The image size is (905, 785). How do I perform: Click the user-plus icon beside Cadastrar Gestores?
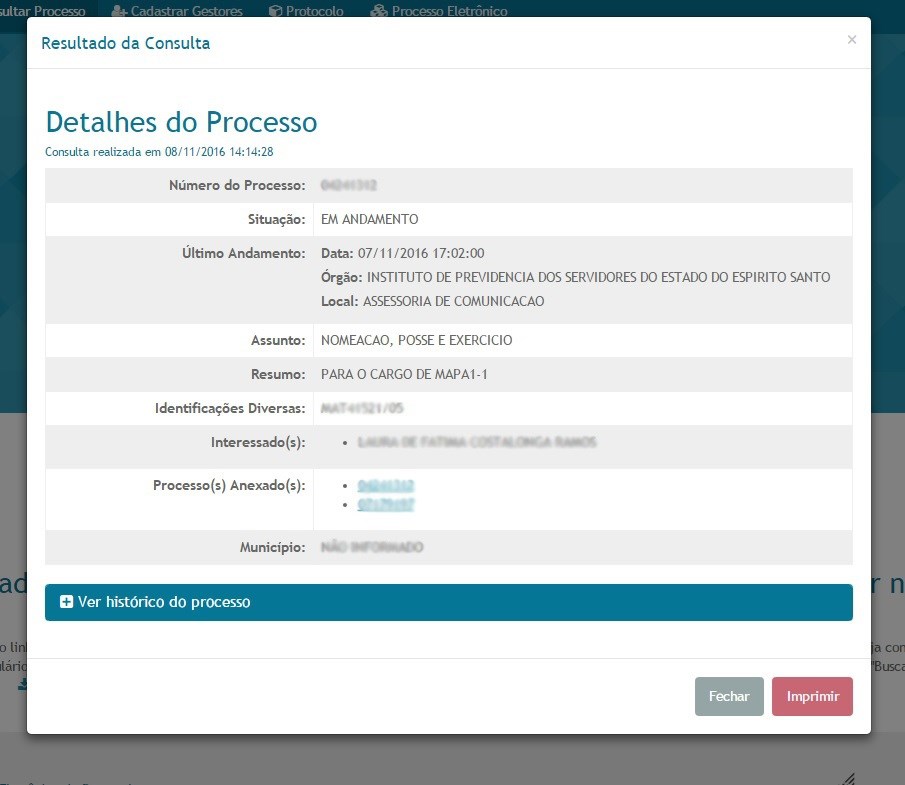[119, 11]
